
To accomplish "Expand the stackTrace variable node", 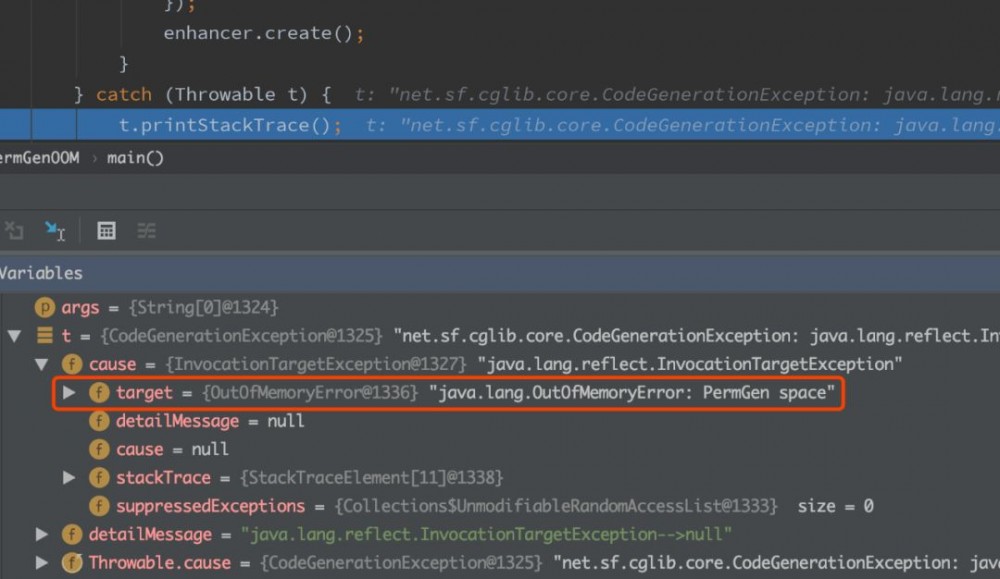I will 69,477.
